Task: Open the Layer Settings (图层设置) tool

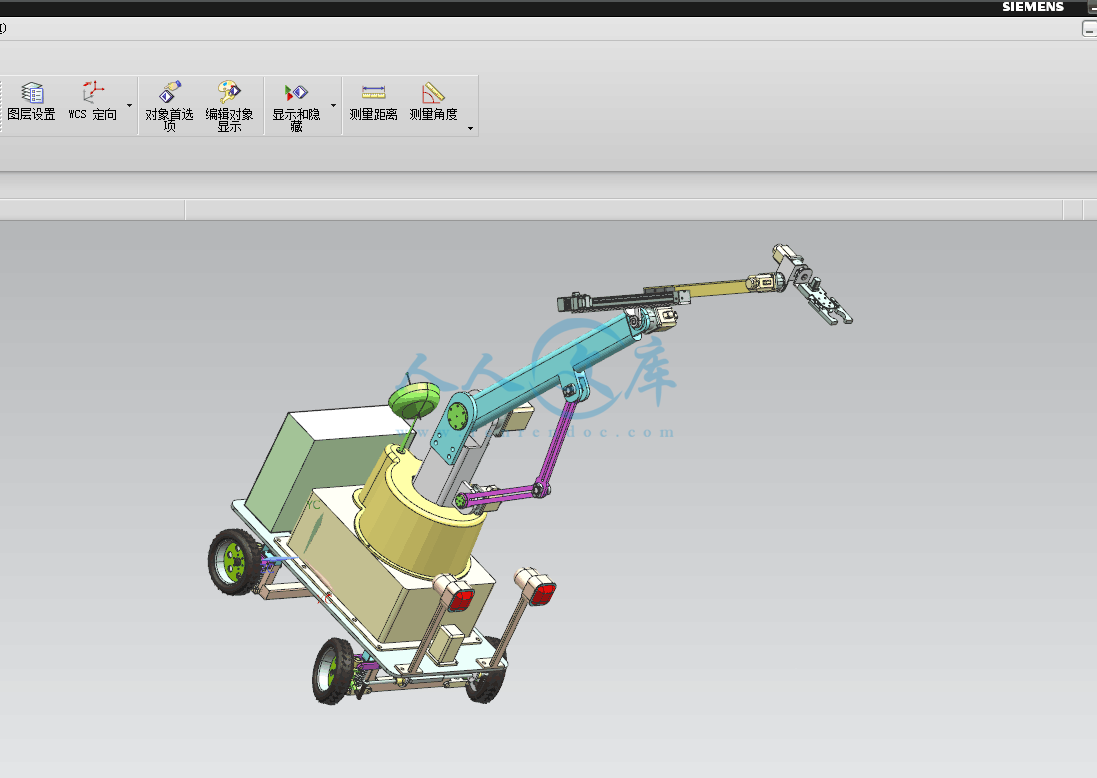Action: tap(32, 102)
